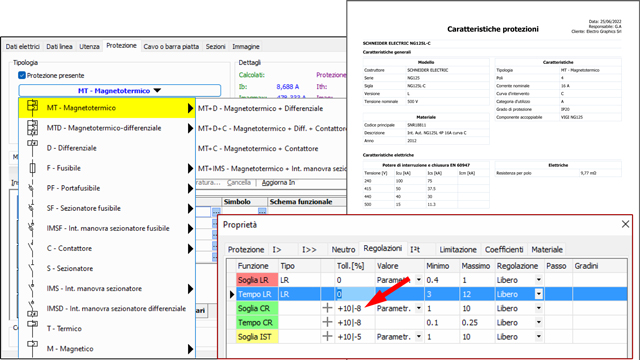
Task: Close the Proprietà dialog
Action: tap(625, 224)
